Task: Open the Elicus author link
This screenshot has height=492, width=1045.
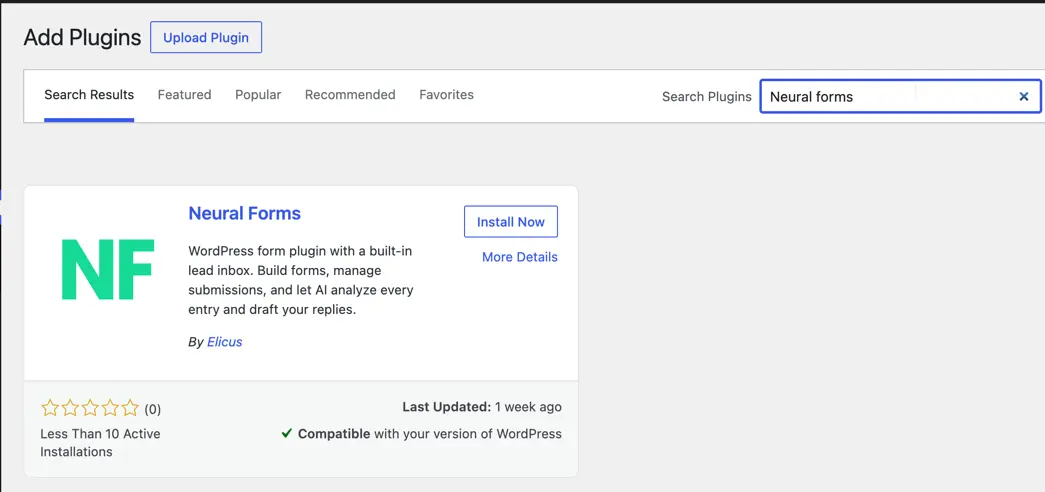Action: [225, 342]
